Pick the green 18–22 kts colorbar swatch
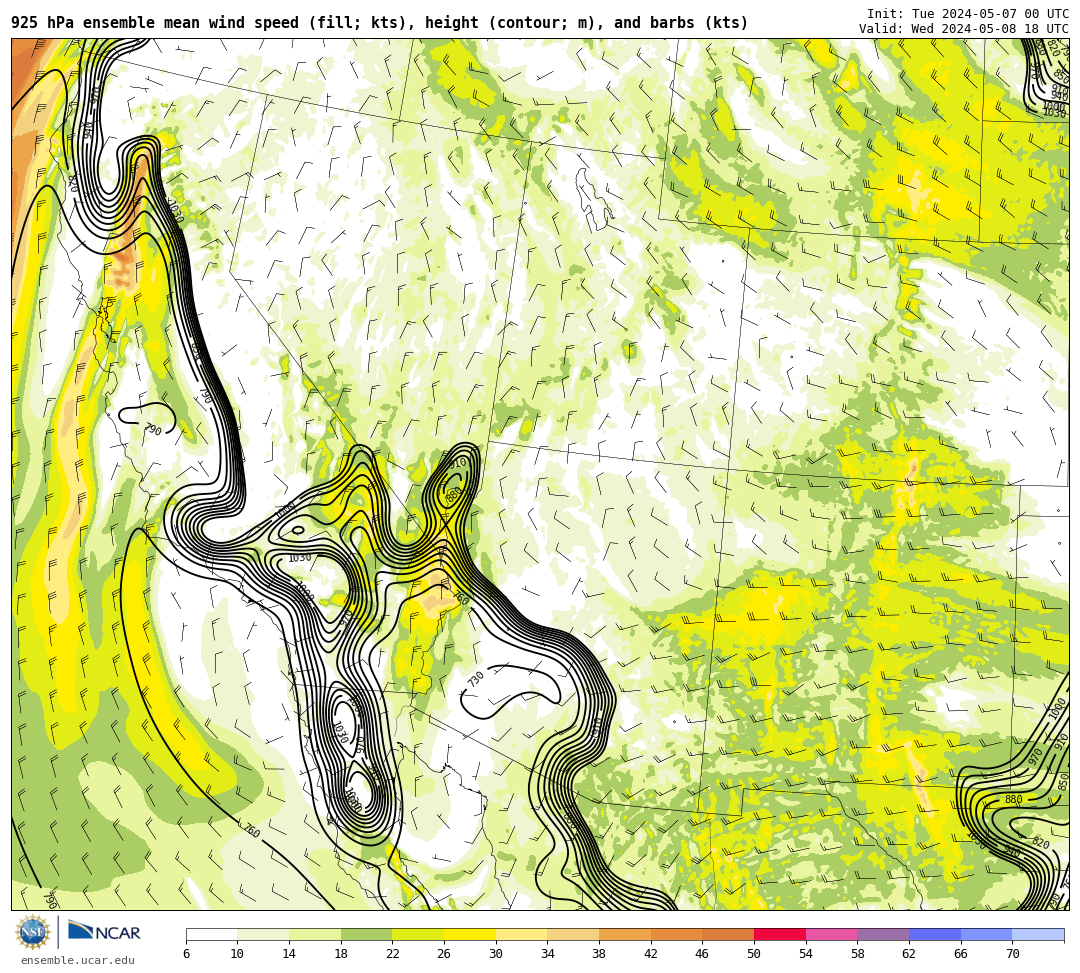Image resolution: width=1080 pixels, height=973 pixels. click(366, 934)
